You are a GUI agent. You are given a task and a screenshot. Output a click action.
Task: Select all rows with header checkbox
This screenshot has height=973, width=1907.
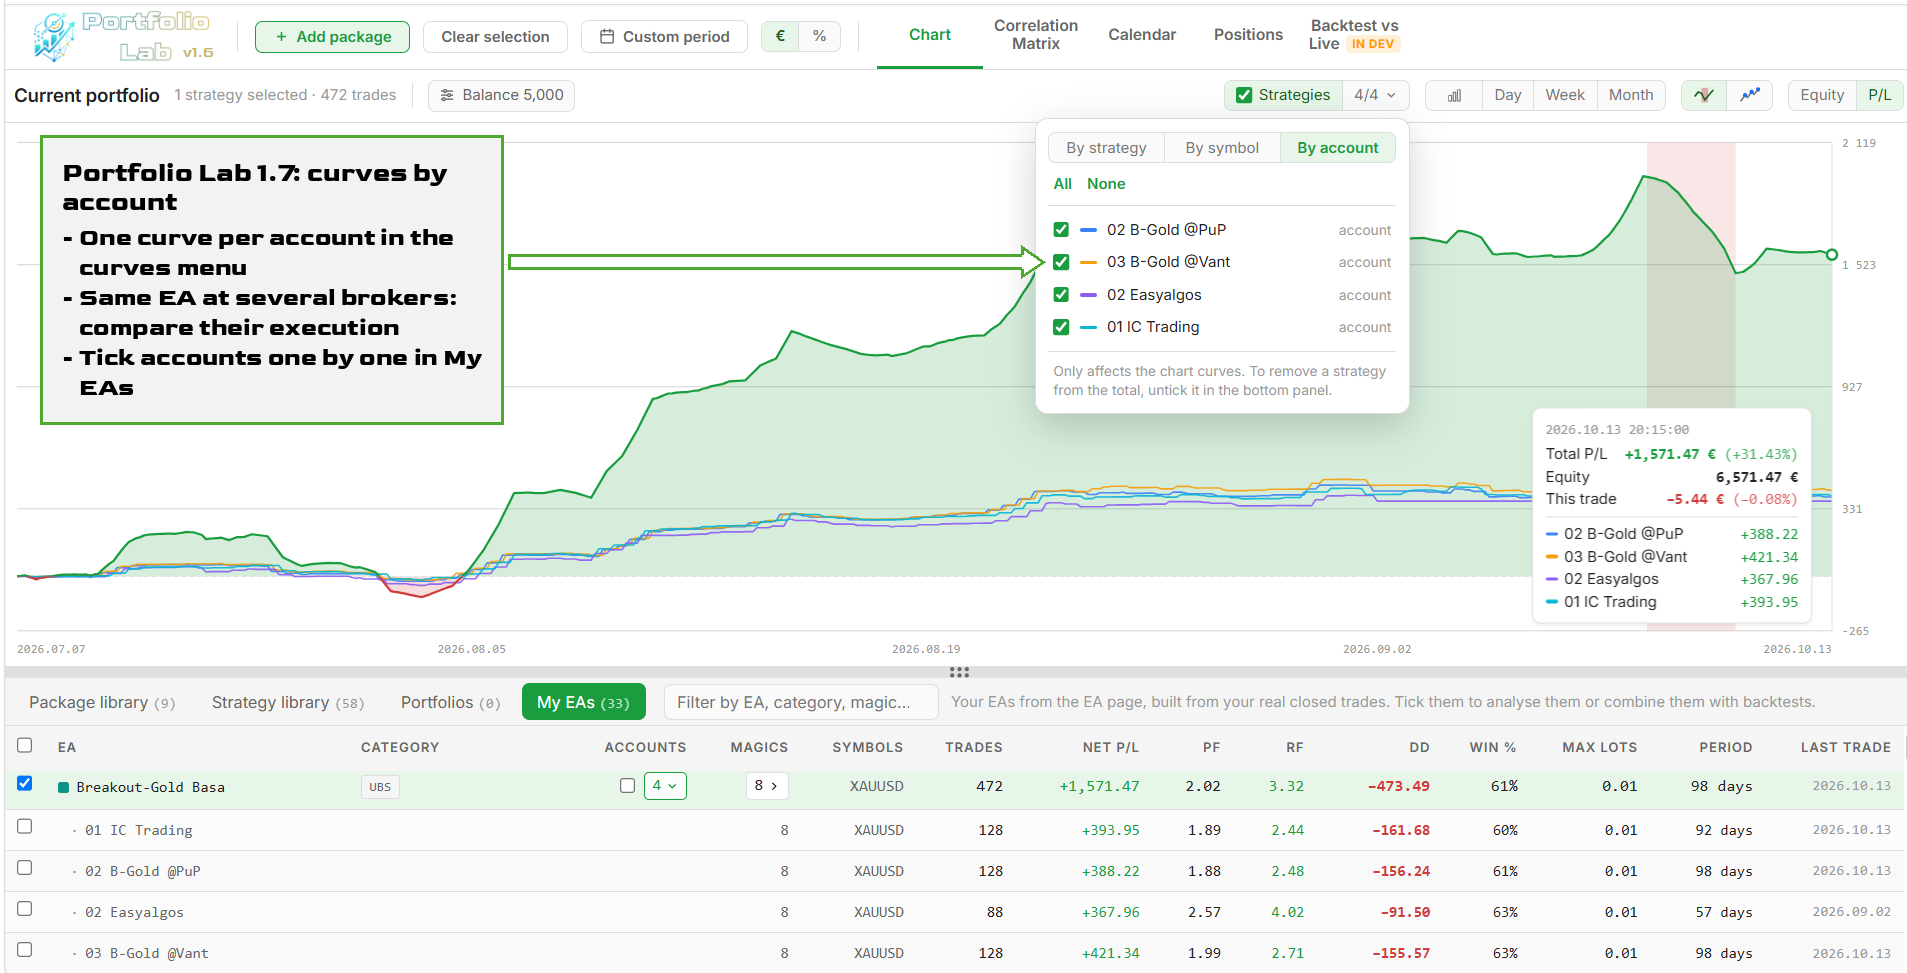[x=25, y=745]
